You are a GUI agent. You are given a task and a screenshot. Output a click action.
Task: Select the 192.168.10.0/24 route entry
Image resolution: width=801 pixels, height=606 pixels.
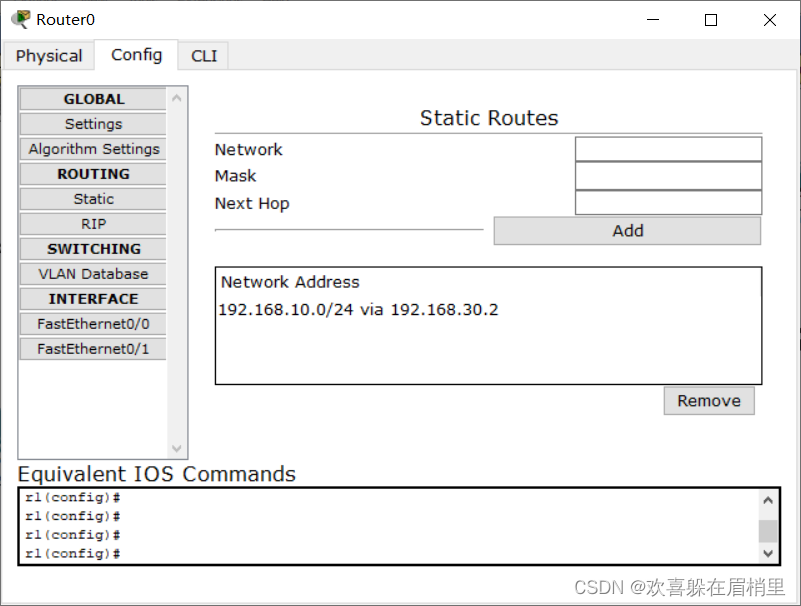coord(358,310)
